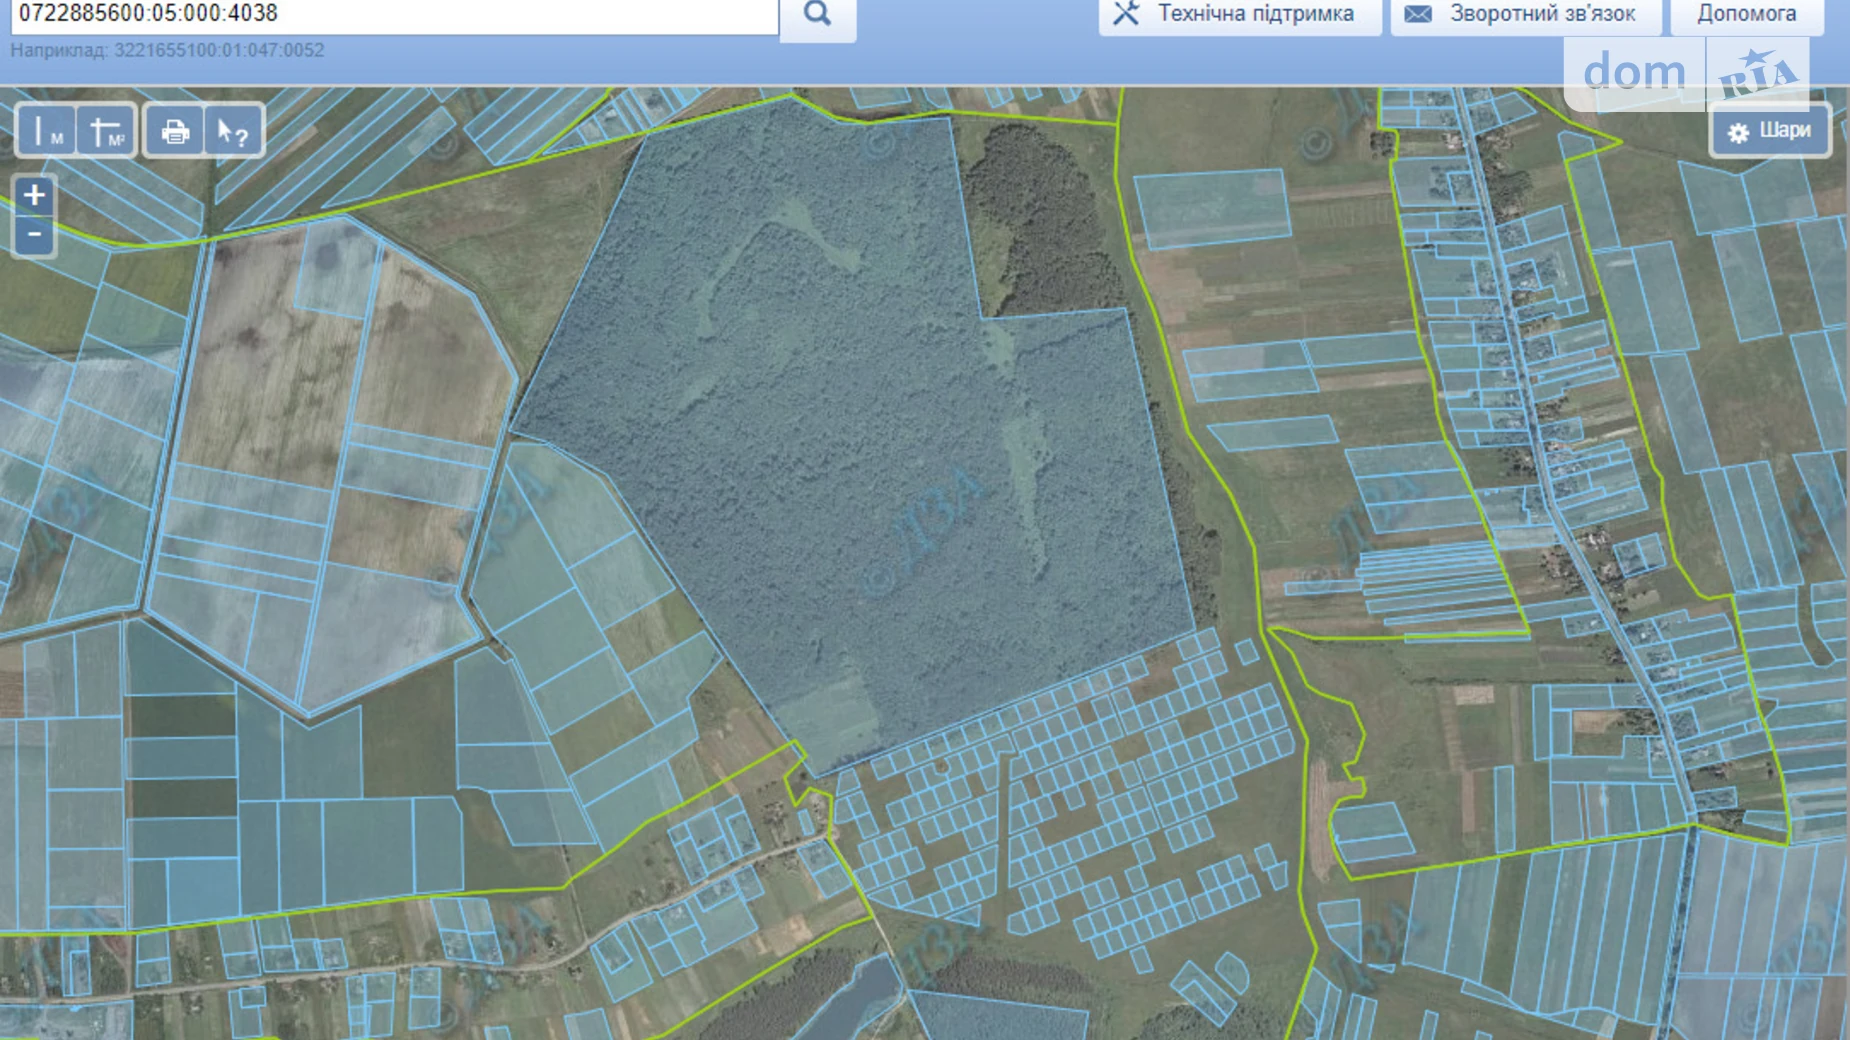Screen dimensions: 1850x1040
Task: Open Технічна підтримка
Action: tap(1240, 15)
